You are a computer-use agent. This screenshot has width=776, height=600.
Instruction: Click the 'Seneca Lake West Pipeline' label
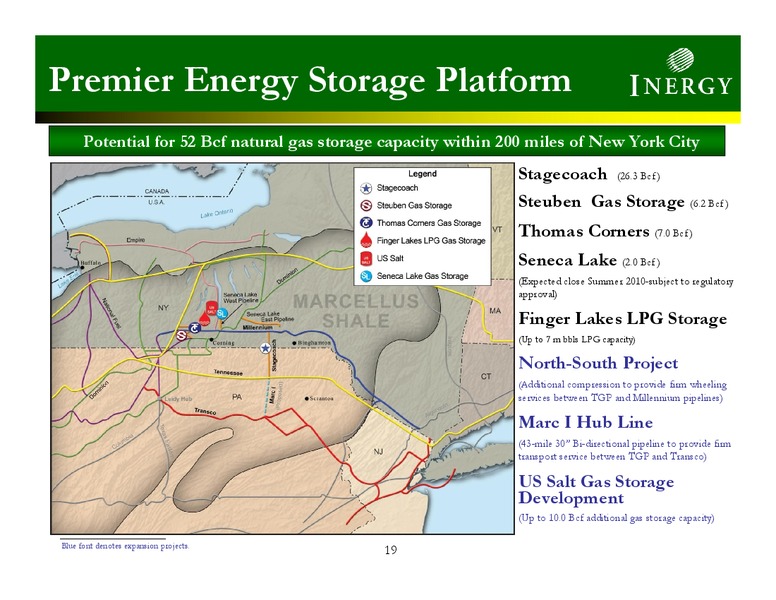pyautogui.click(x=241, y=298)
